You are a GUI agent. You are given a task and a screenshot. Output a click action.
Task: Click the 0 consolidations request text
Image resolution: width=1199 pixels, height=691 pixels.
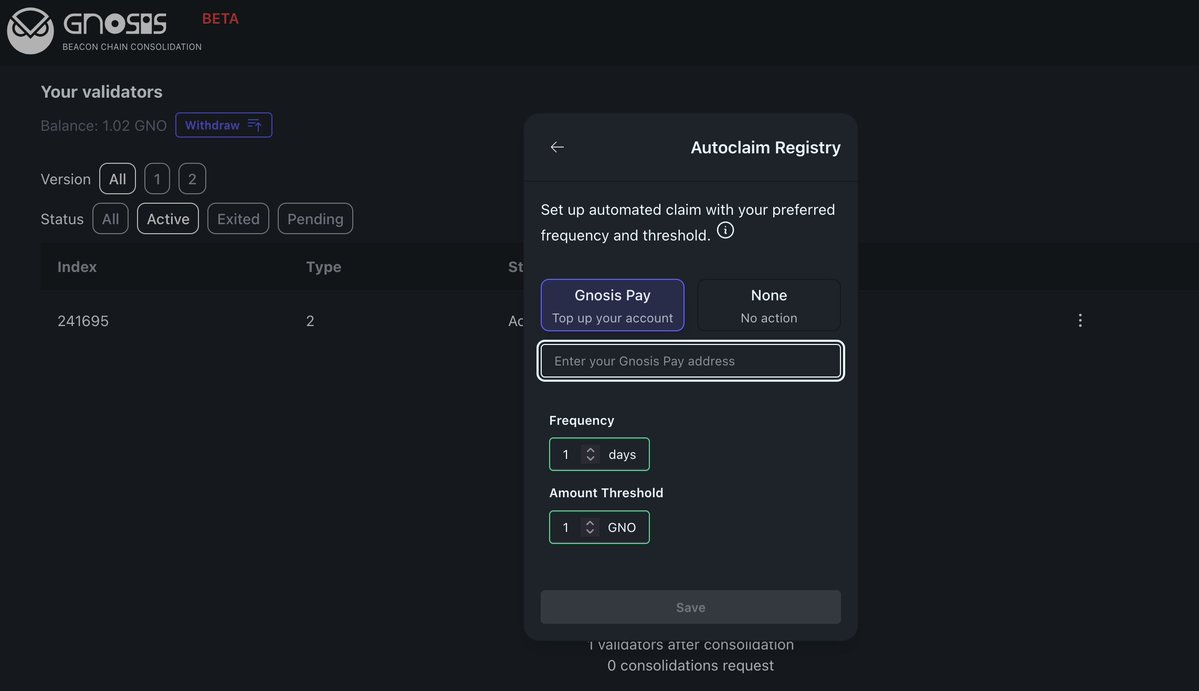690,666
